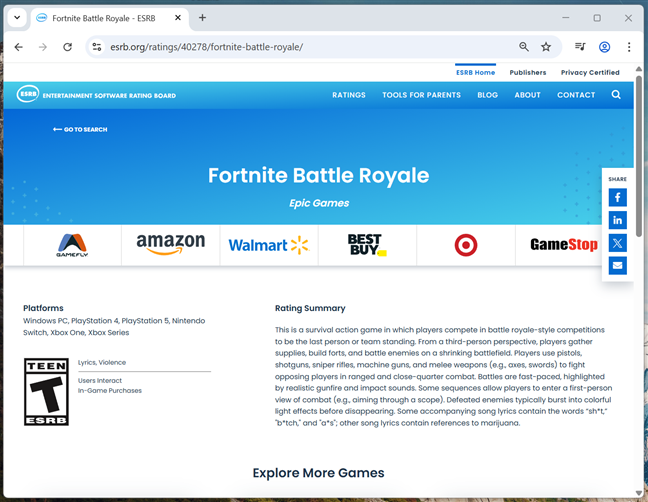
Task: Share the page on LinkedIn
Action: click(617, 220)
